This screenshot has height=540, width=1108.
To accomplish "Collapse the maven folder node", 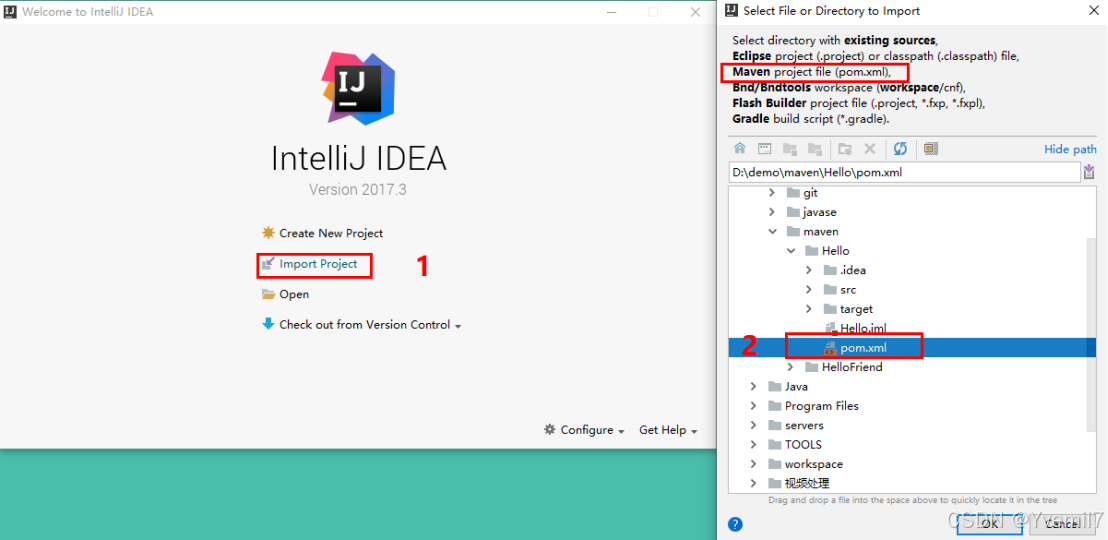I will [772, 231].
